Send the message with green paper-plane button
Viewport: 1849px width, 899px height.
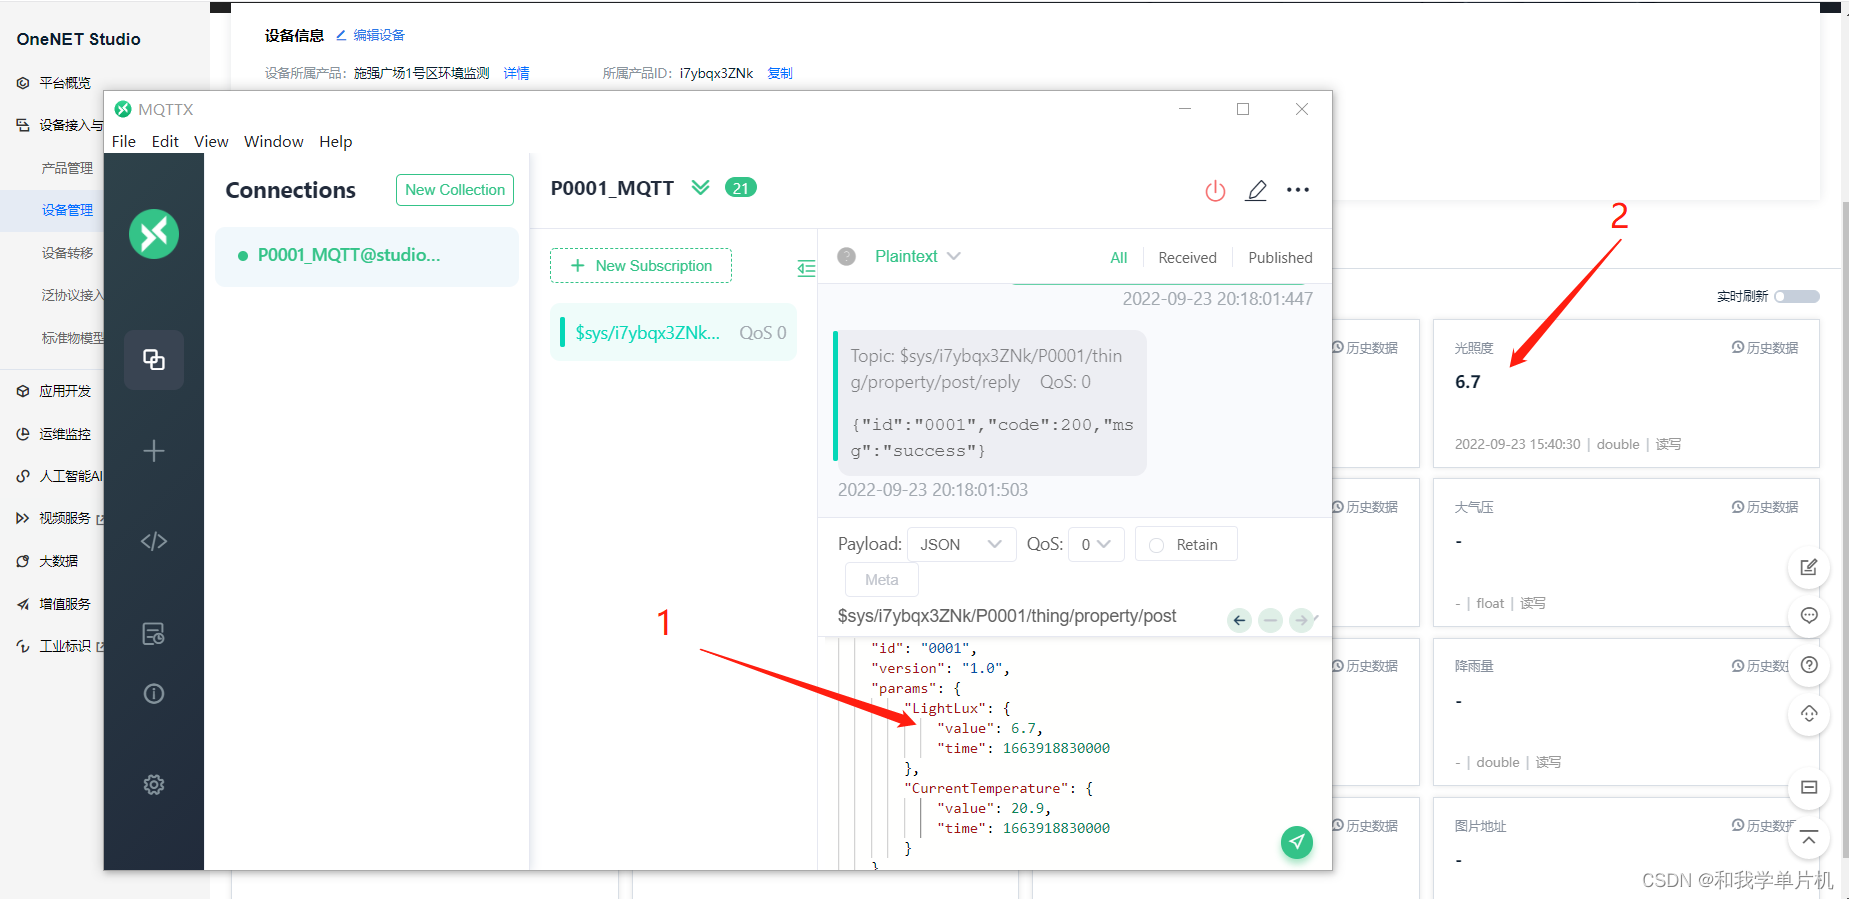click(x=1297, y=842)
